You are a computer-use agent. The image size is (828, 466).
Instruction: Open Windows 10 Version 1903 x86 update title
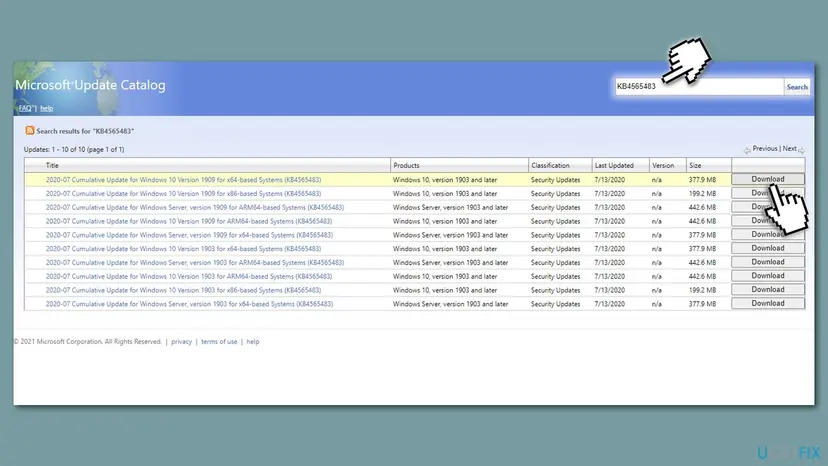pyautogui.click(x=183, y=290)
